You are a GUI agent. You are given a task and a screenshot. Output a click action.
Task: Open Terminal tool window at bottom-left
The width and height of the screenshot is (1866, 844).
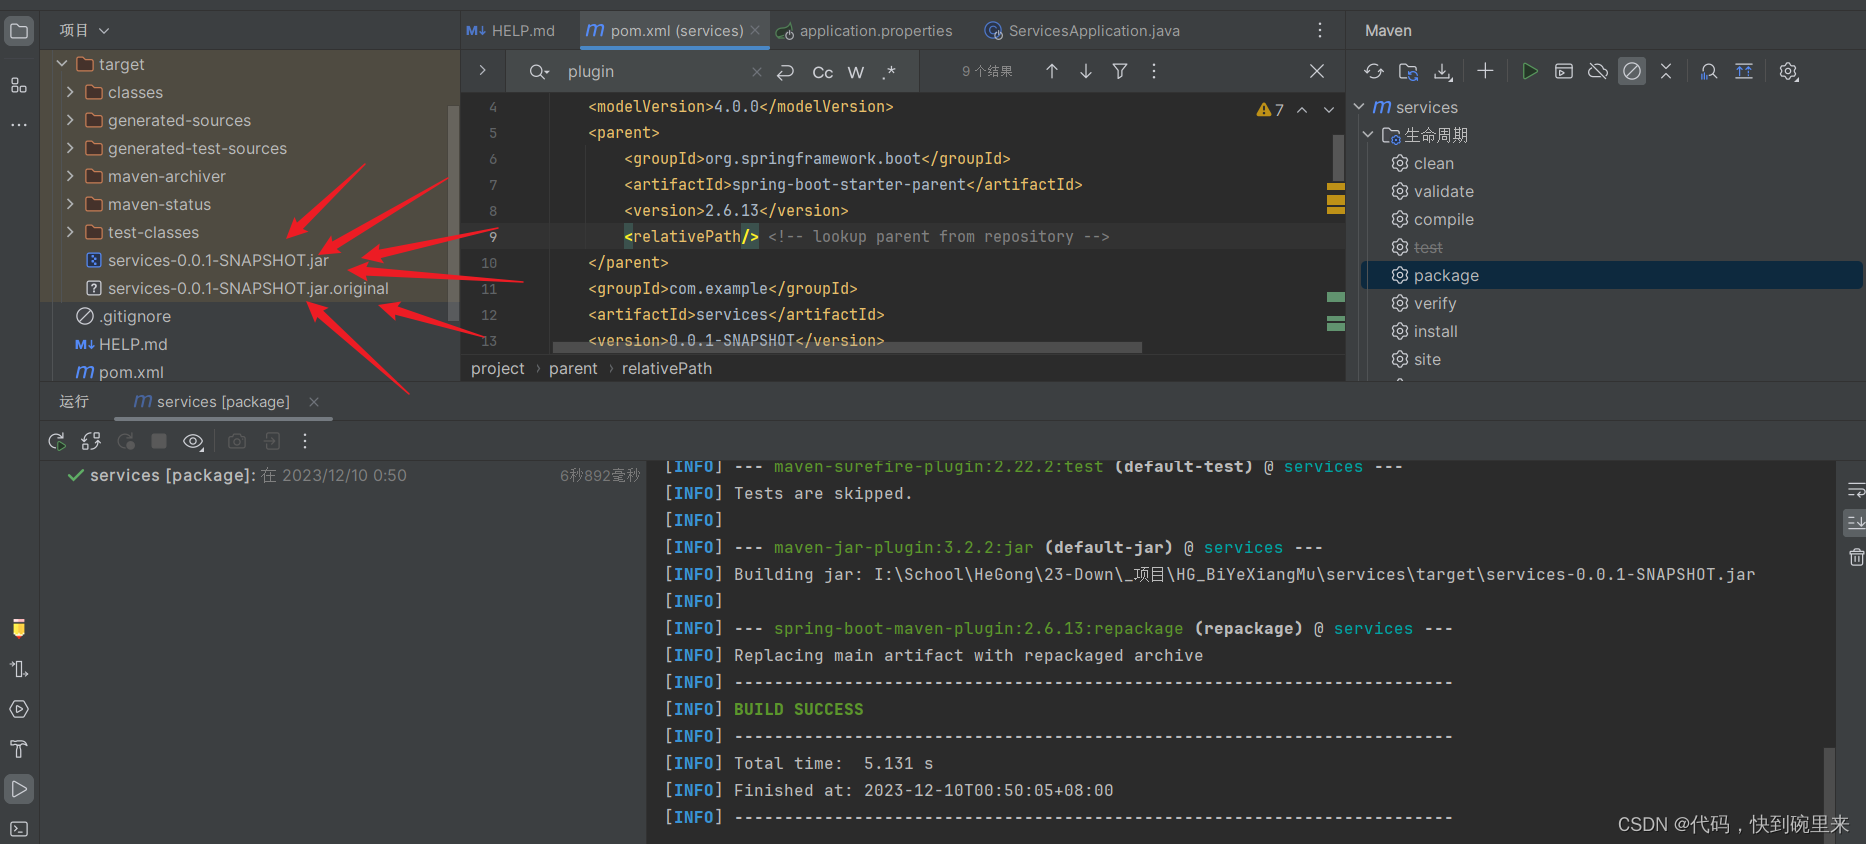click(19, 828)
